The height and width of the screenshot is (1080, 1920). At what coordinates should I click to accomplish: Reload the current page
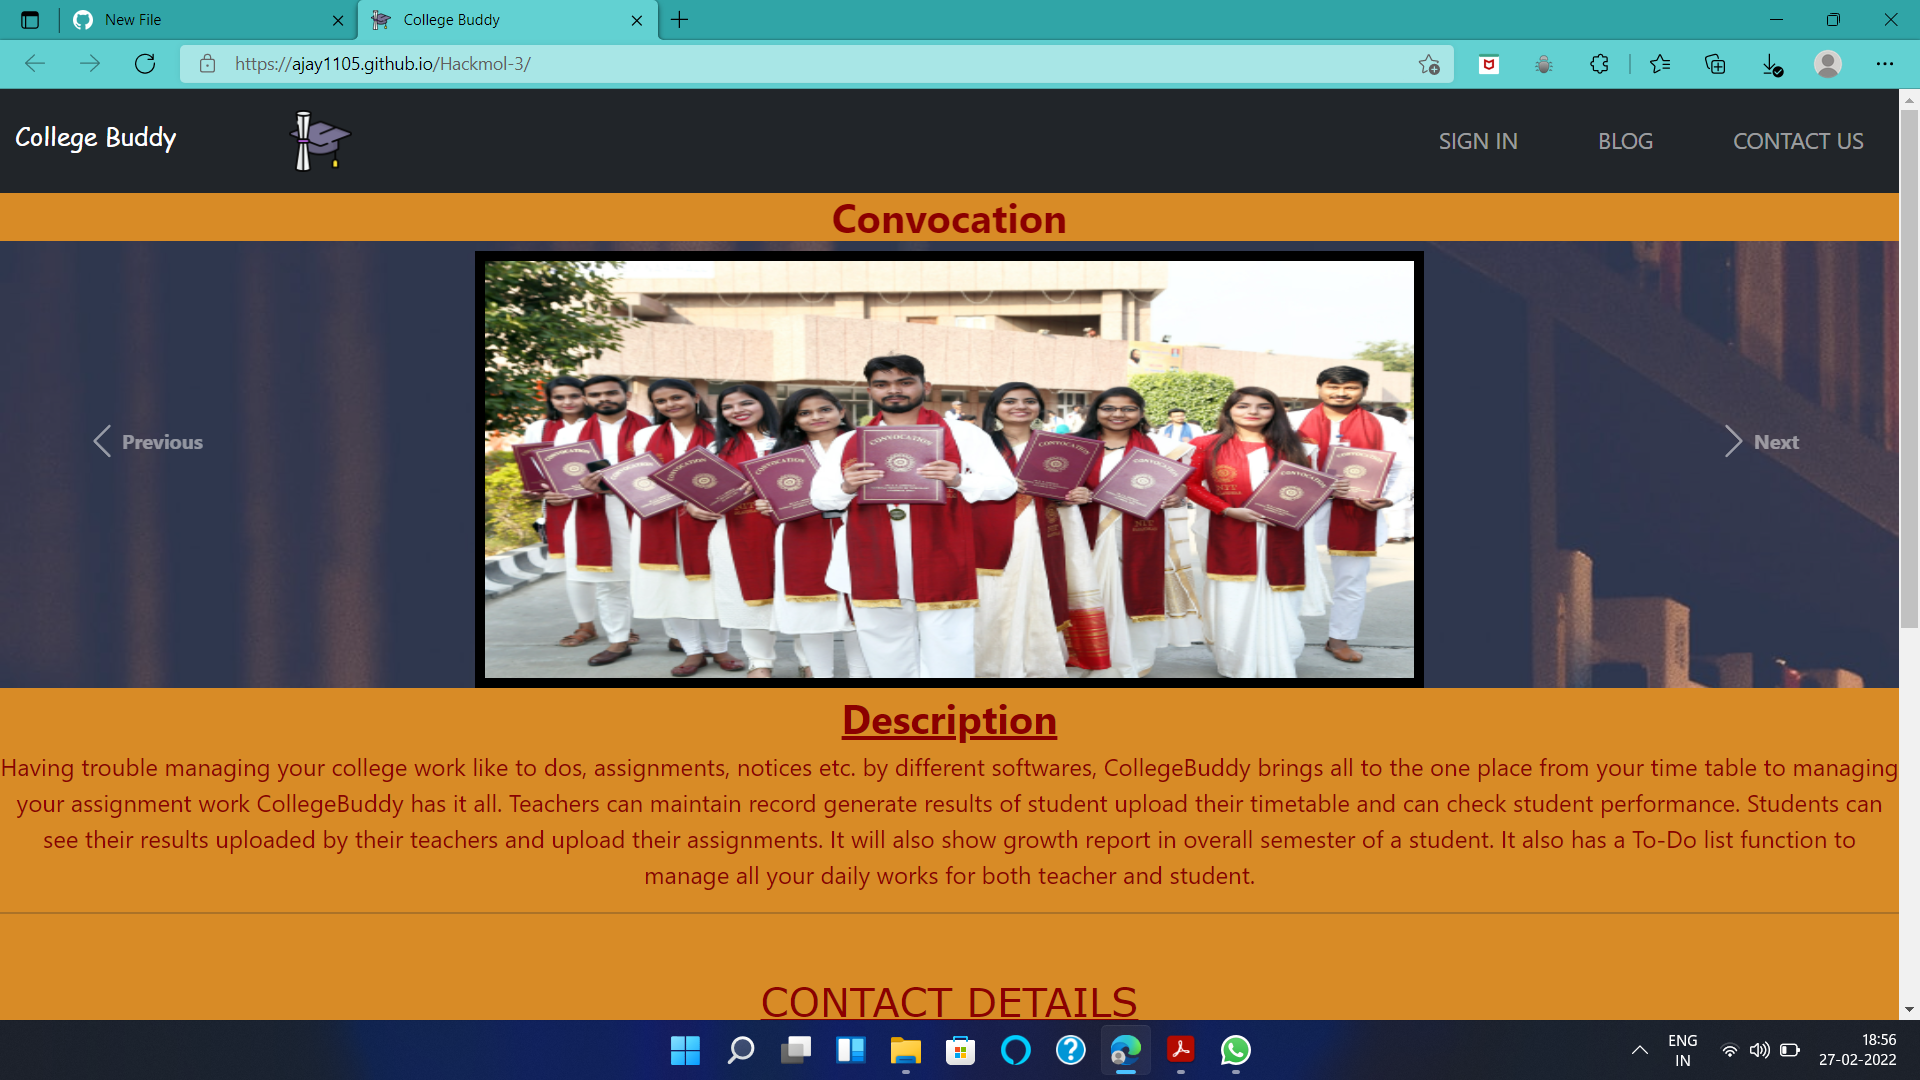tap(146, 63)
